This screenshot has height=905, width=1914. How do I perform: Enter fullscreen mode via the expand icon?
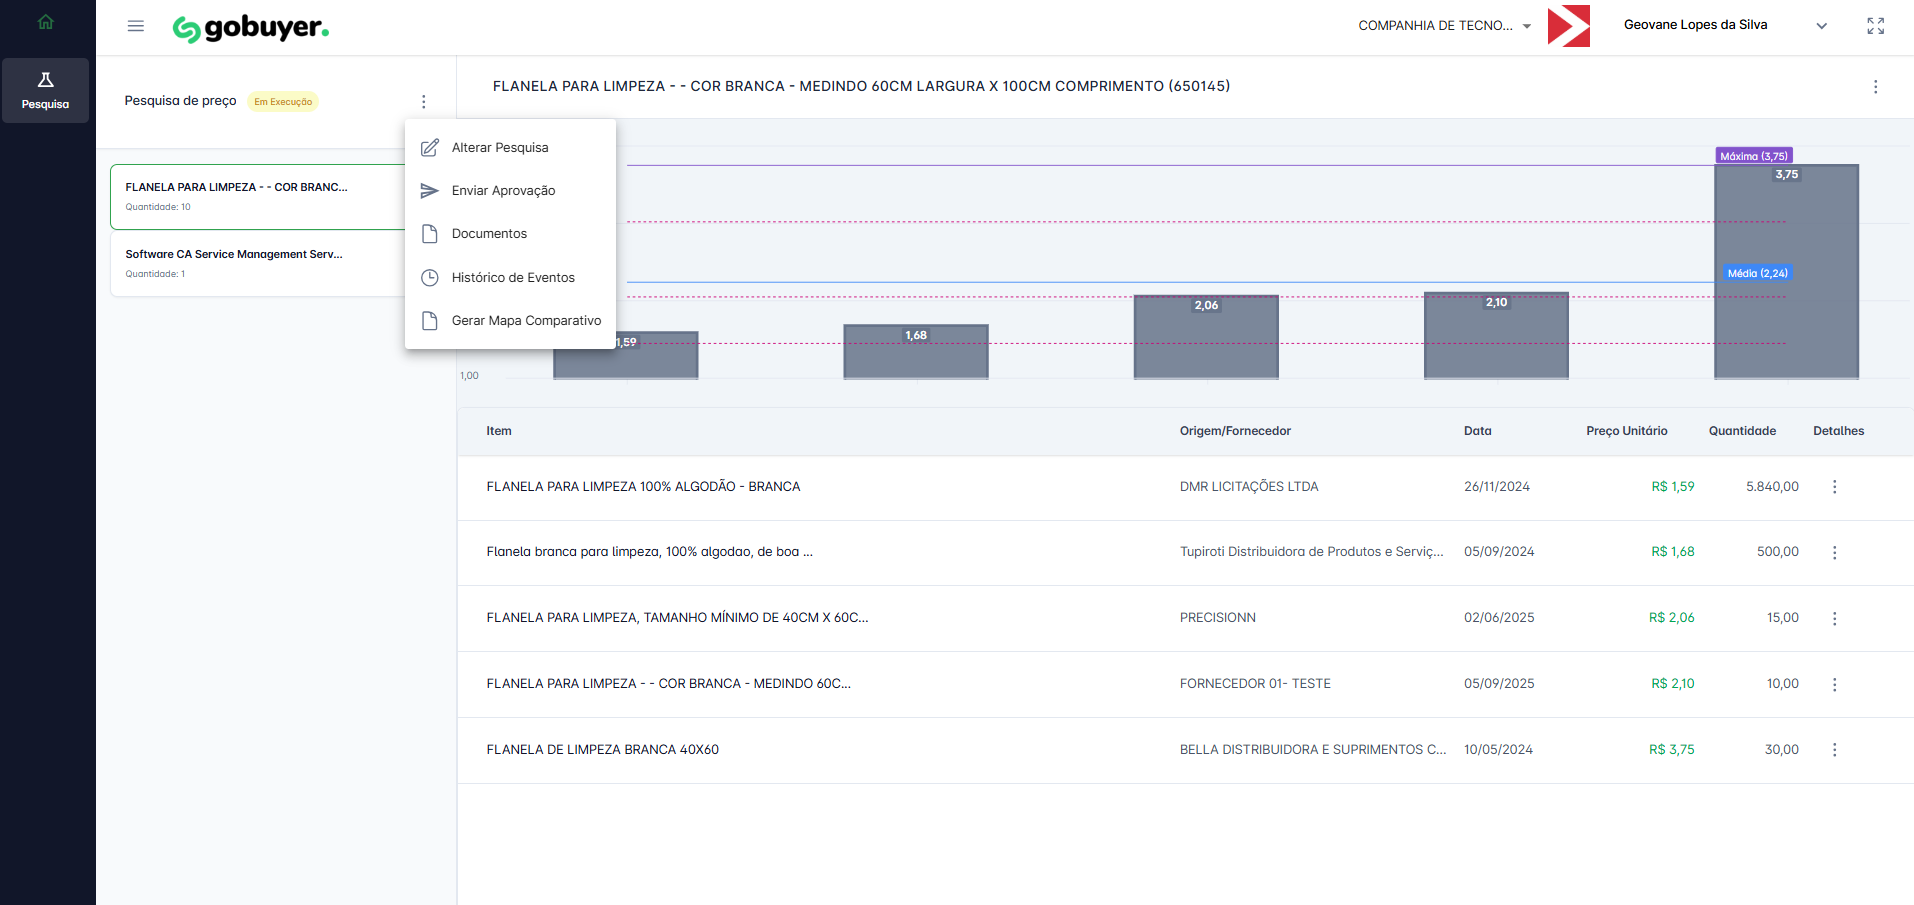pos(1875,26)
